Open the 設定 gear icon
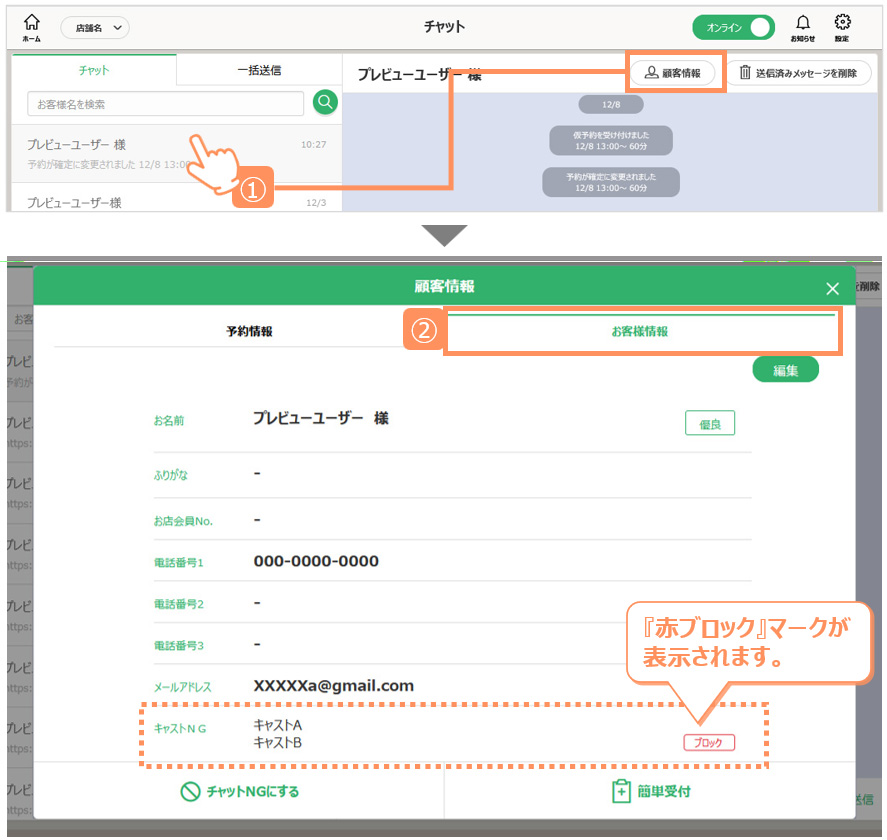Viewport: 887px width, 840px height. (x=842, y=23)
